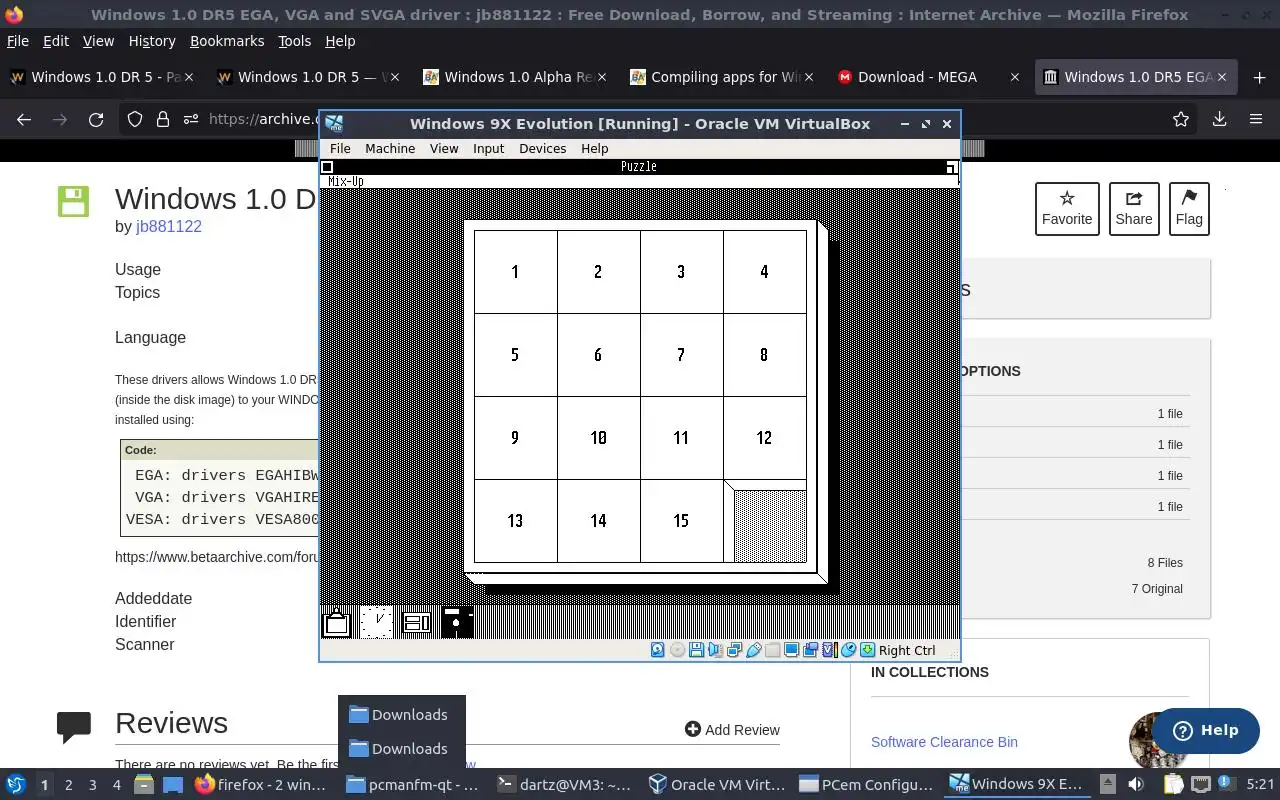Screen dimensions: 1280x800
Task: Click the recording indicator in VirtualBox status bar
Action: click(x=810, y=650)
